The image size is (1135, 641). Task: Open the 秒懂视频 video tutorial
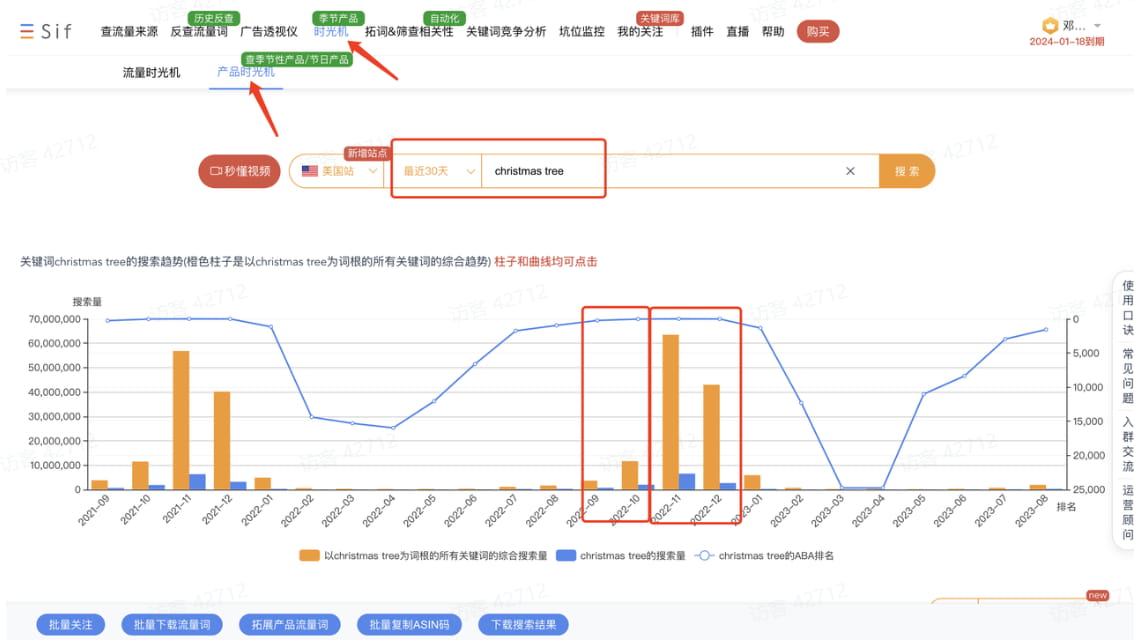(239, 171)
